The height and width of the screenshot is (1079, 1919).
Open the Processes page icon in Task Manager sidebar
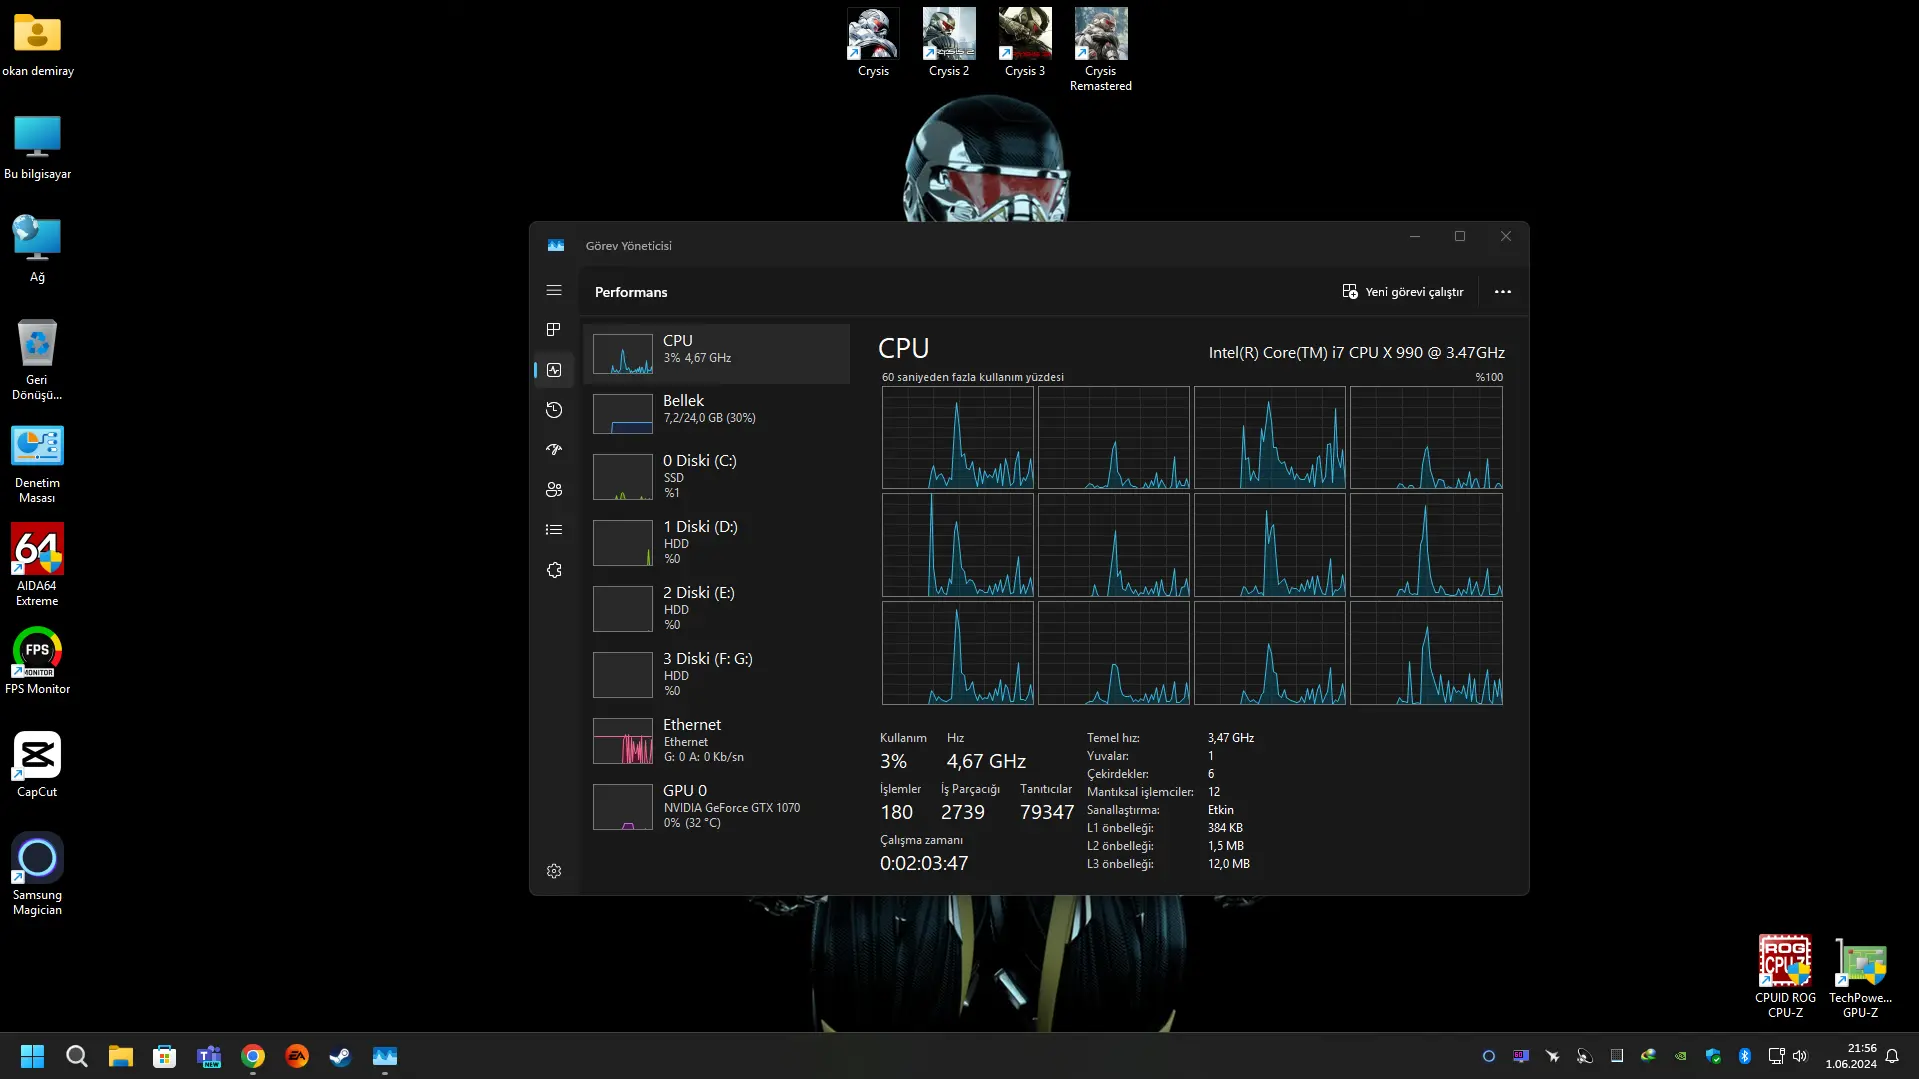click(554, 330)
